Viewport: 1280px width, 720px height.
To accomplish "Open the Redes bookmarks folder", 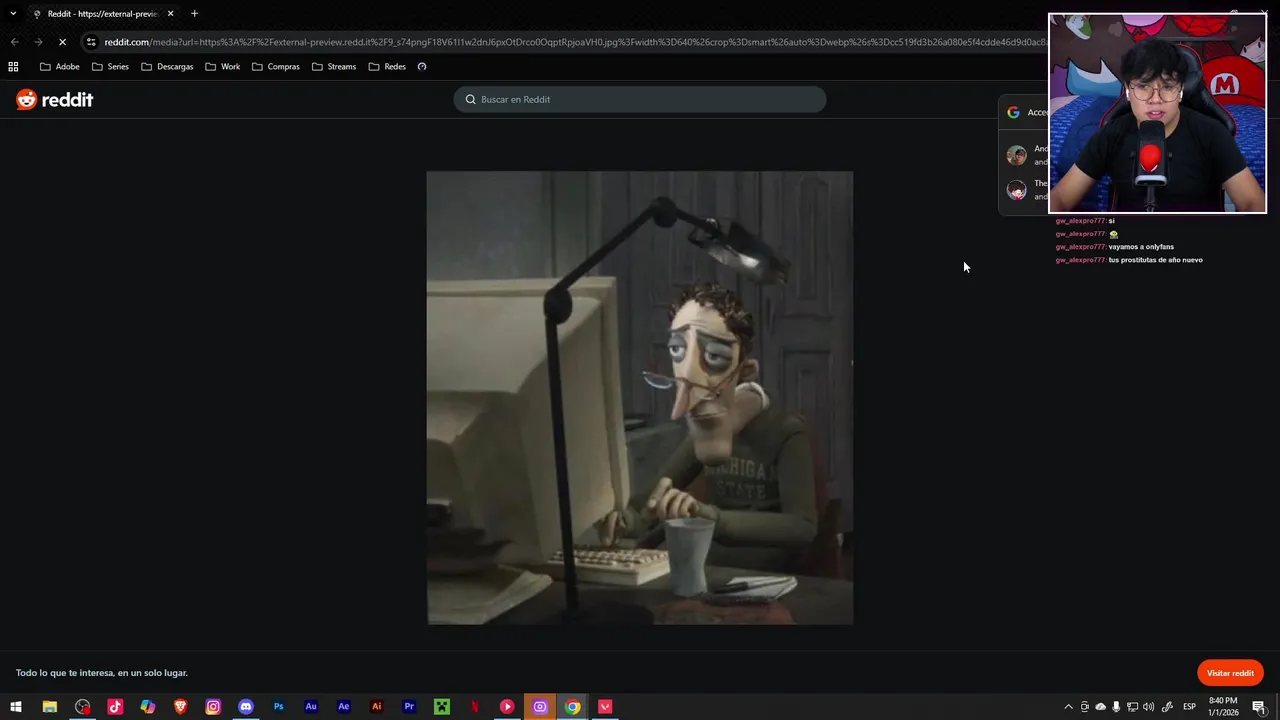I will (387, 67).
